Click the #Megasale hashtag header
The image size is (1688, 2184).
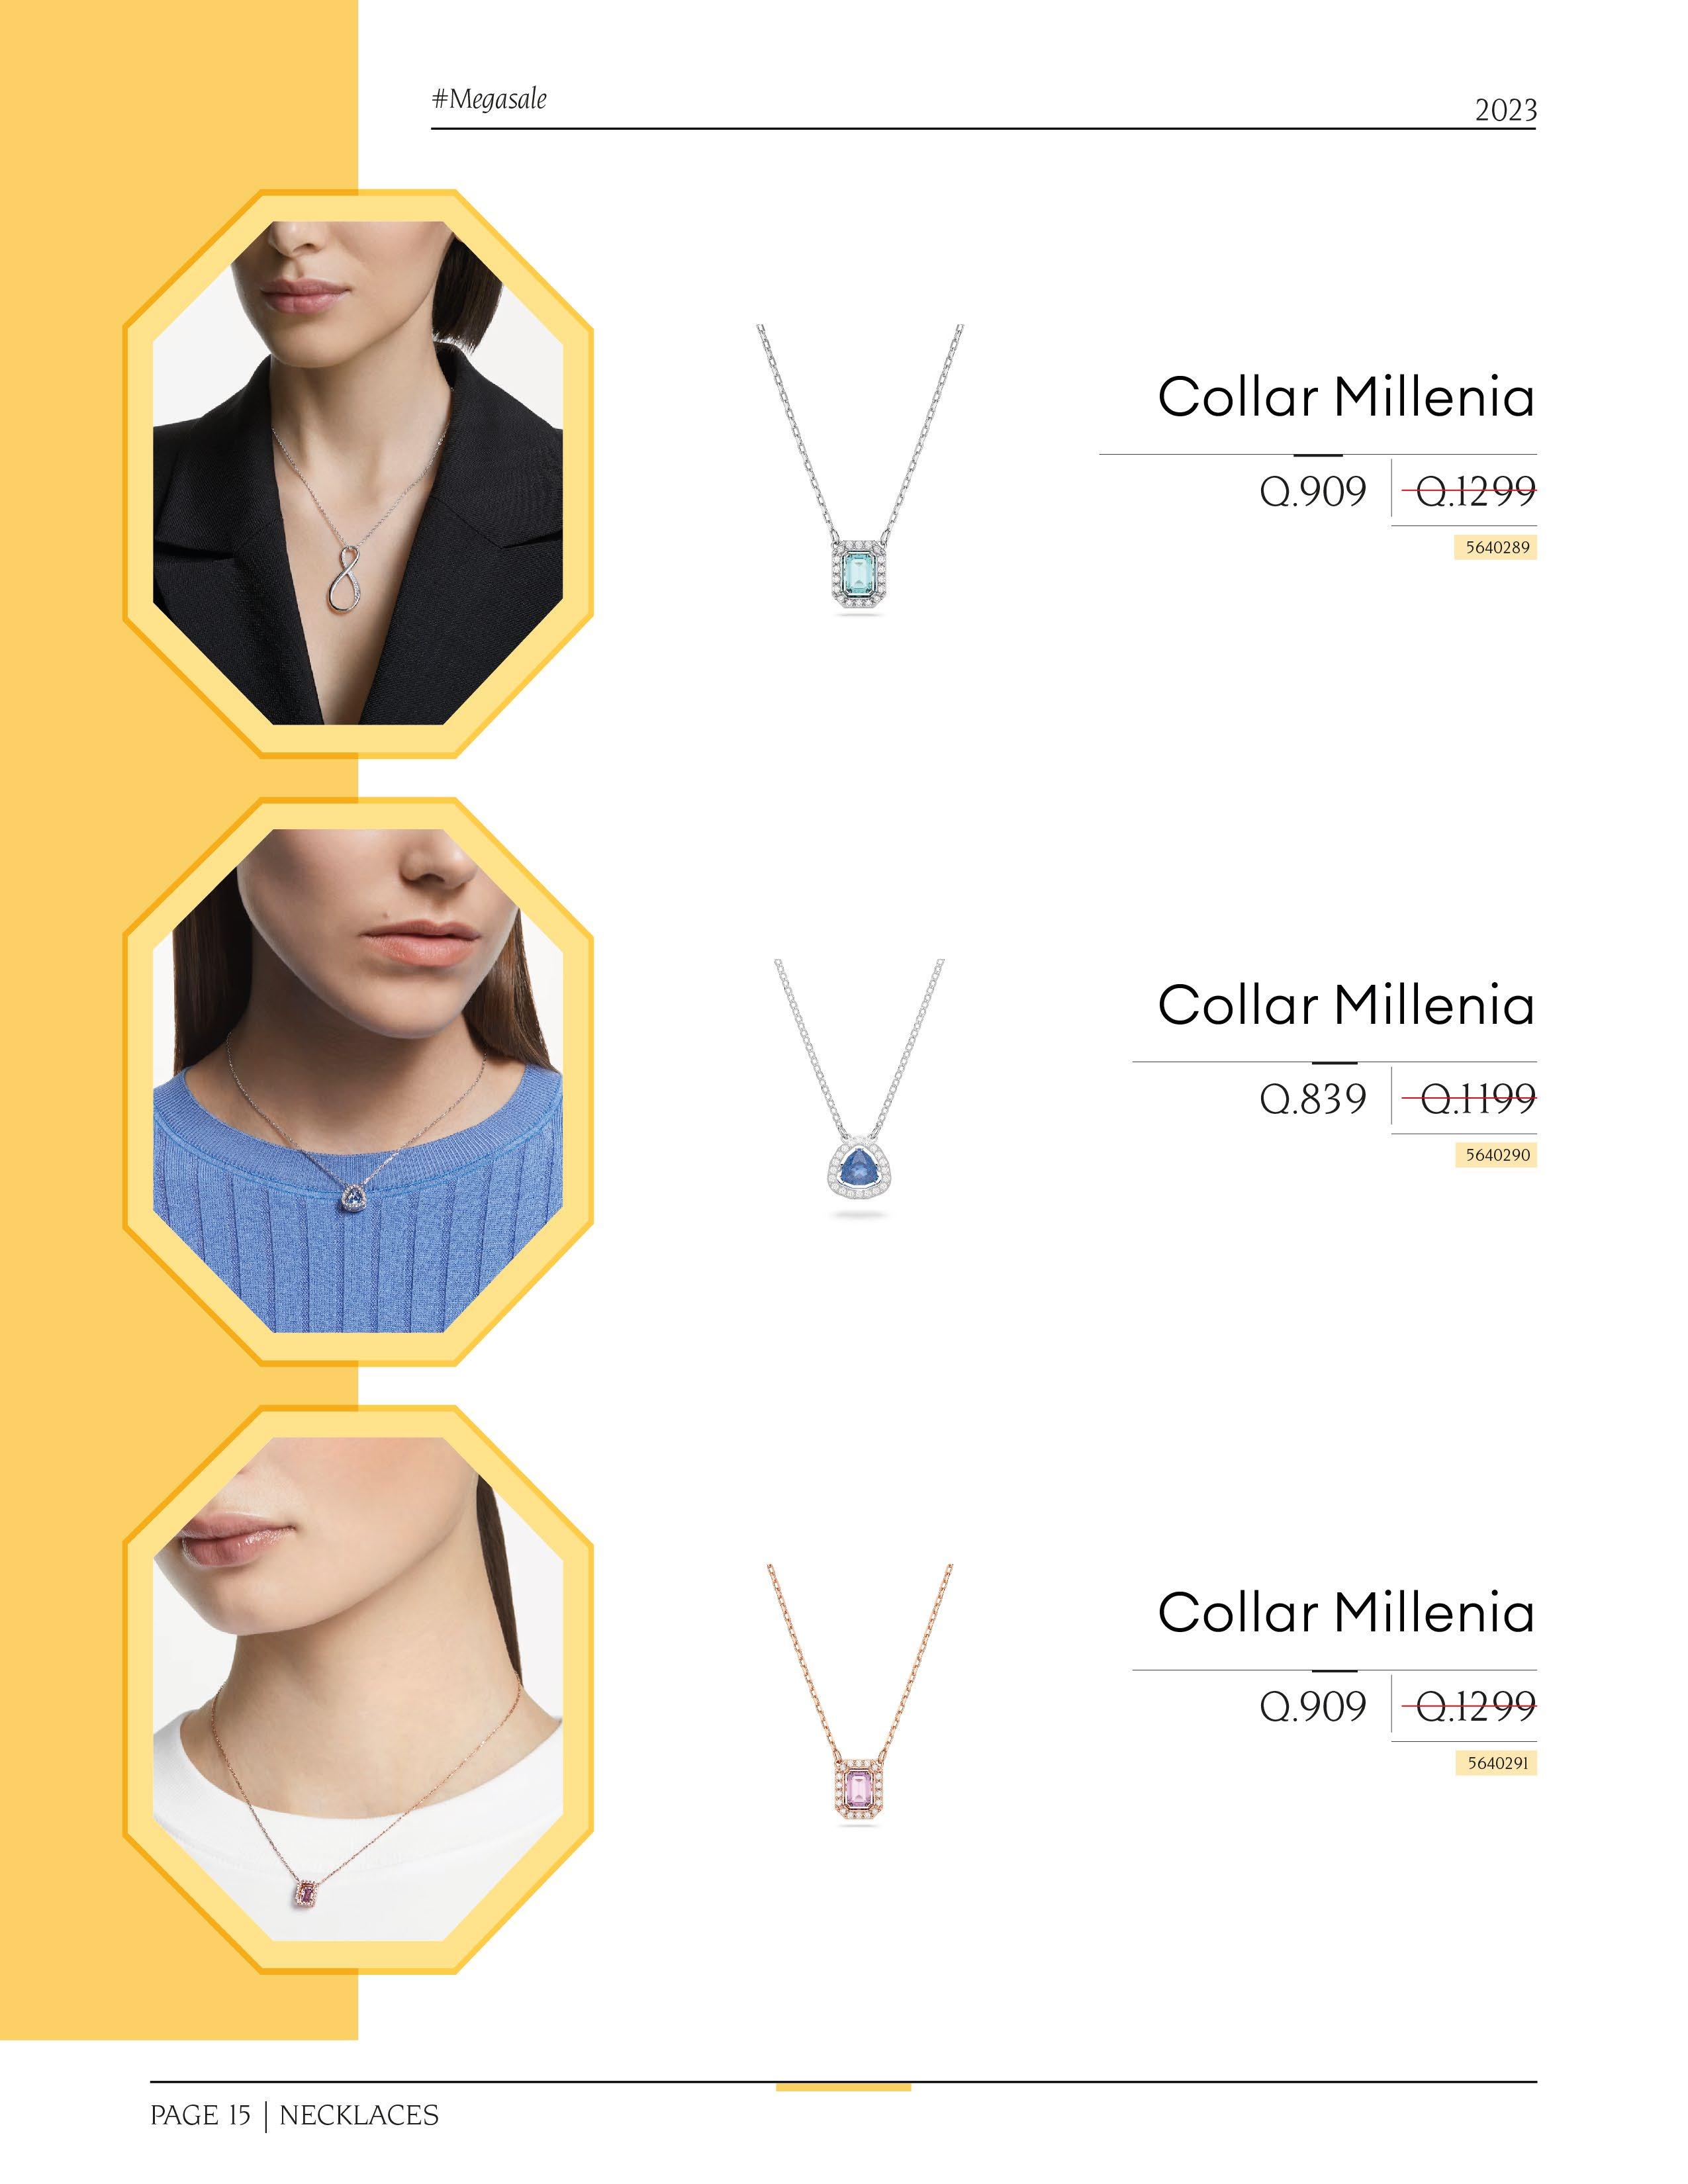click(x=489, y=99)
